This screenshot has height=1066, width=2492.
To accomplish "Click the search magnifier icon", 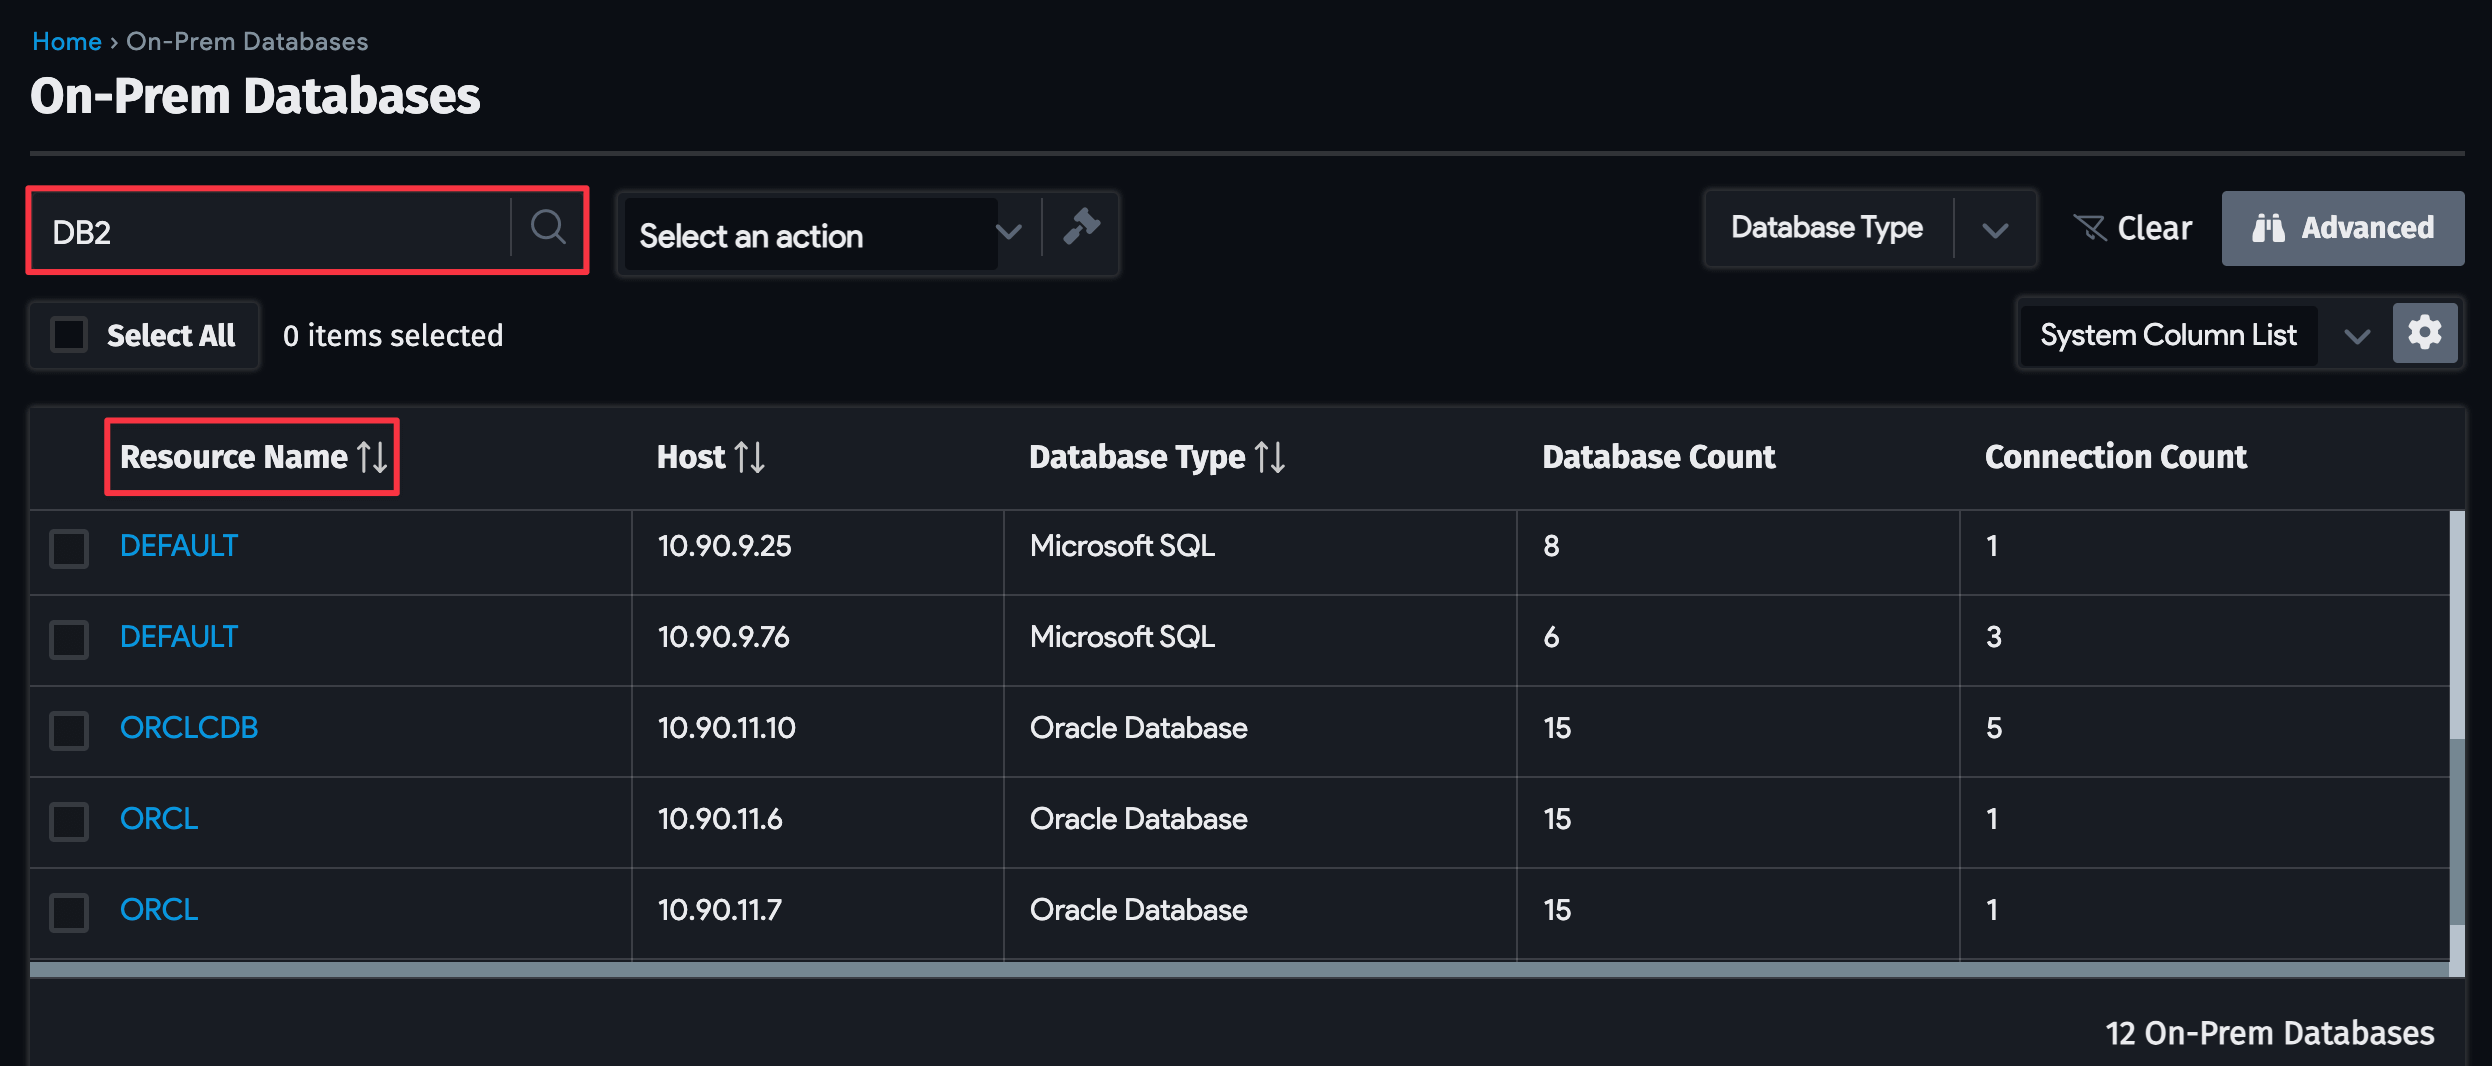I will 548,228.
